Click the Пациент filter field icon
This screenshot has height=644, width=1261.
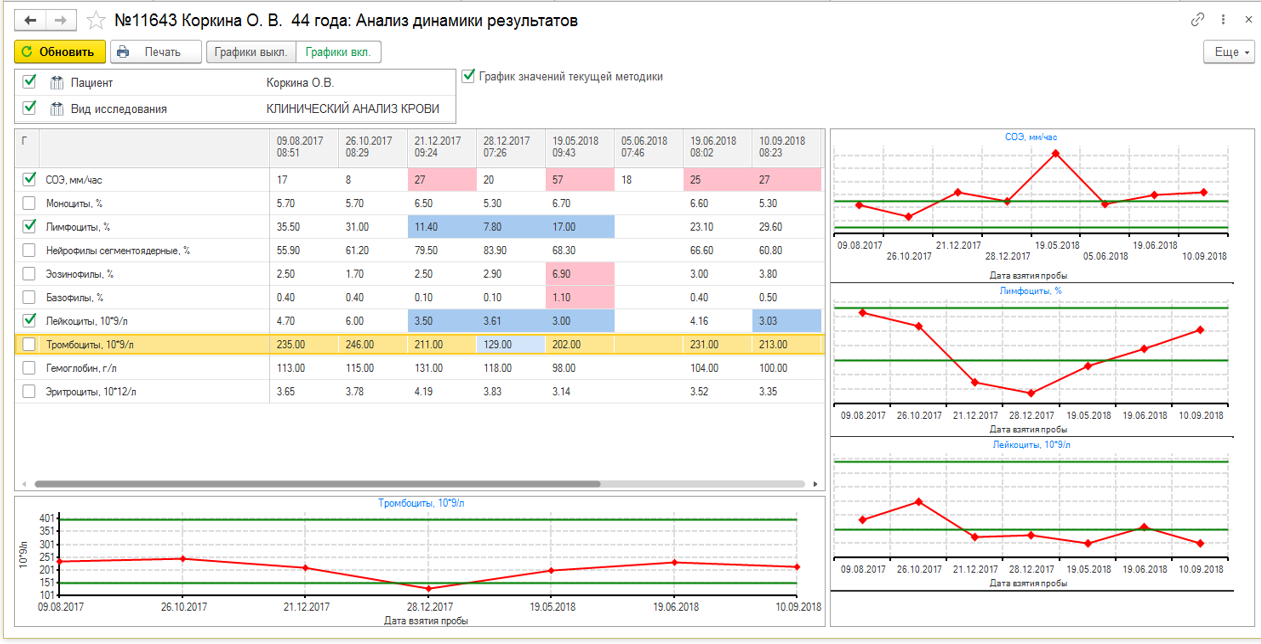click(57, 83)
